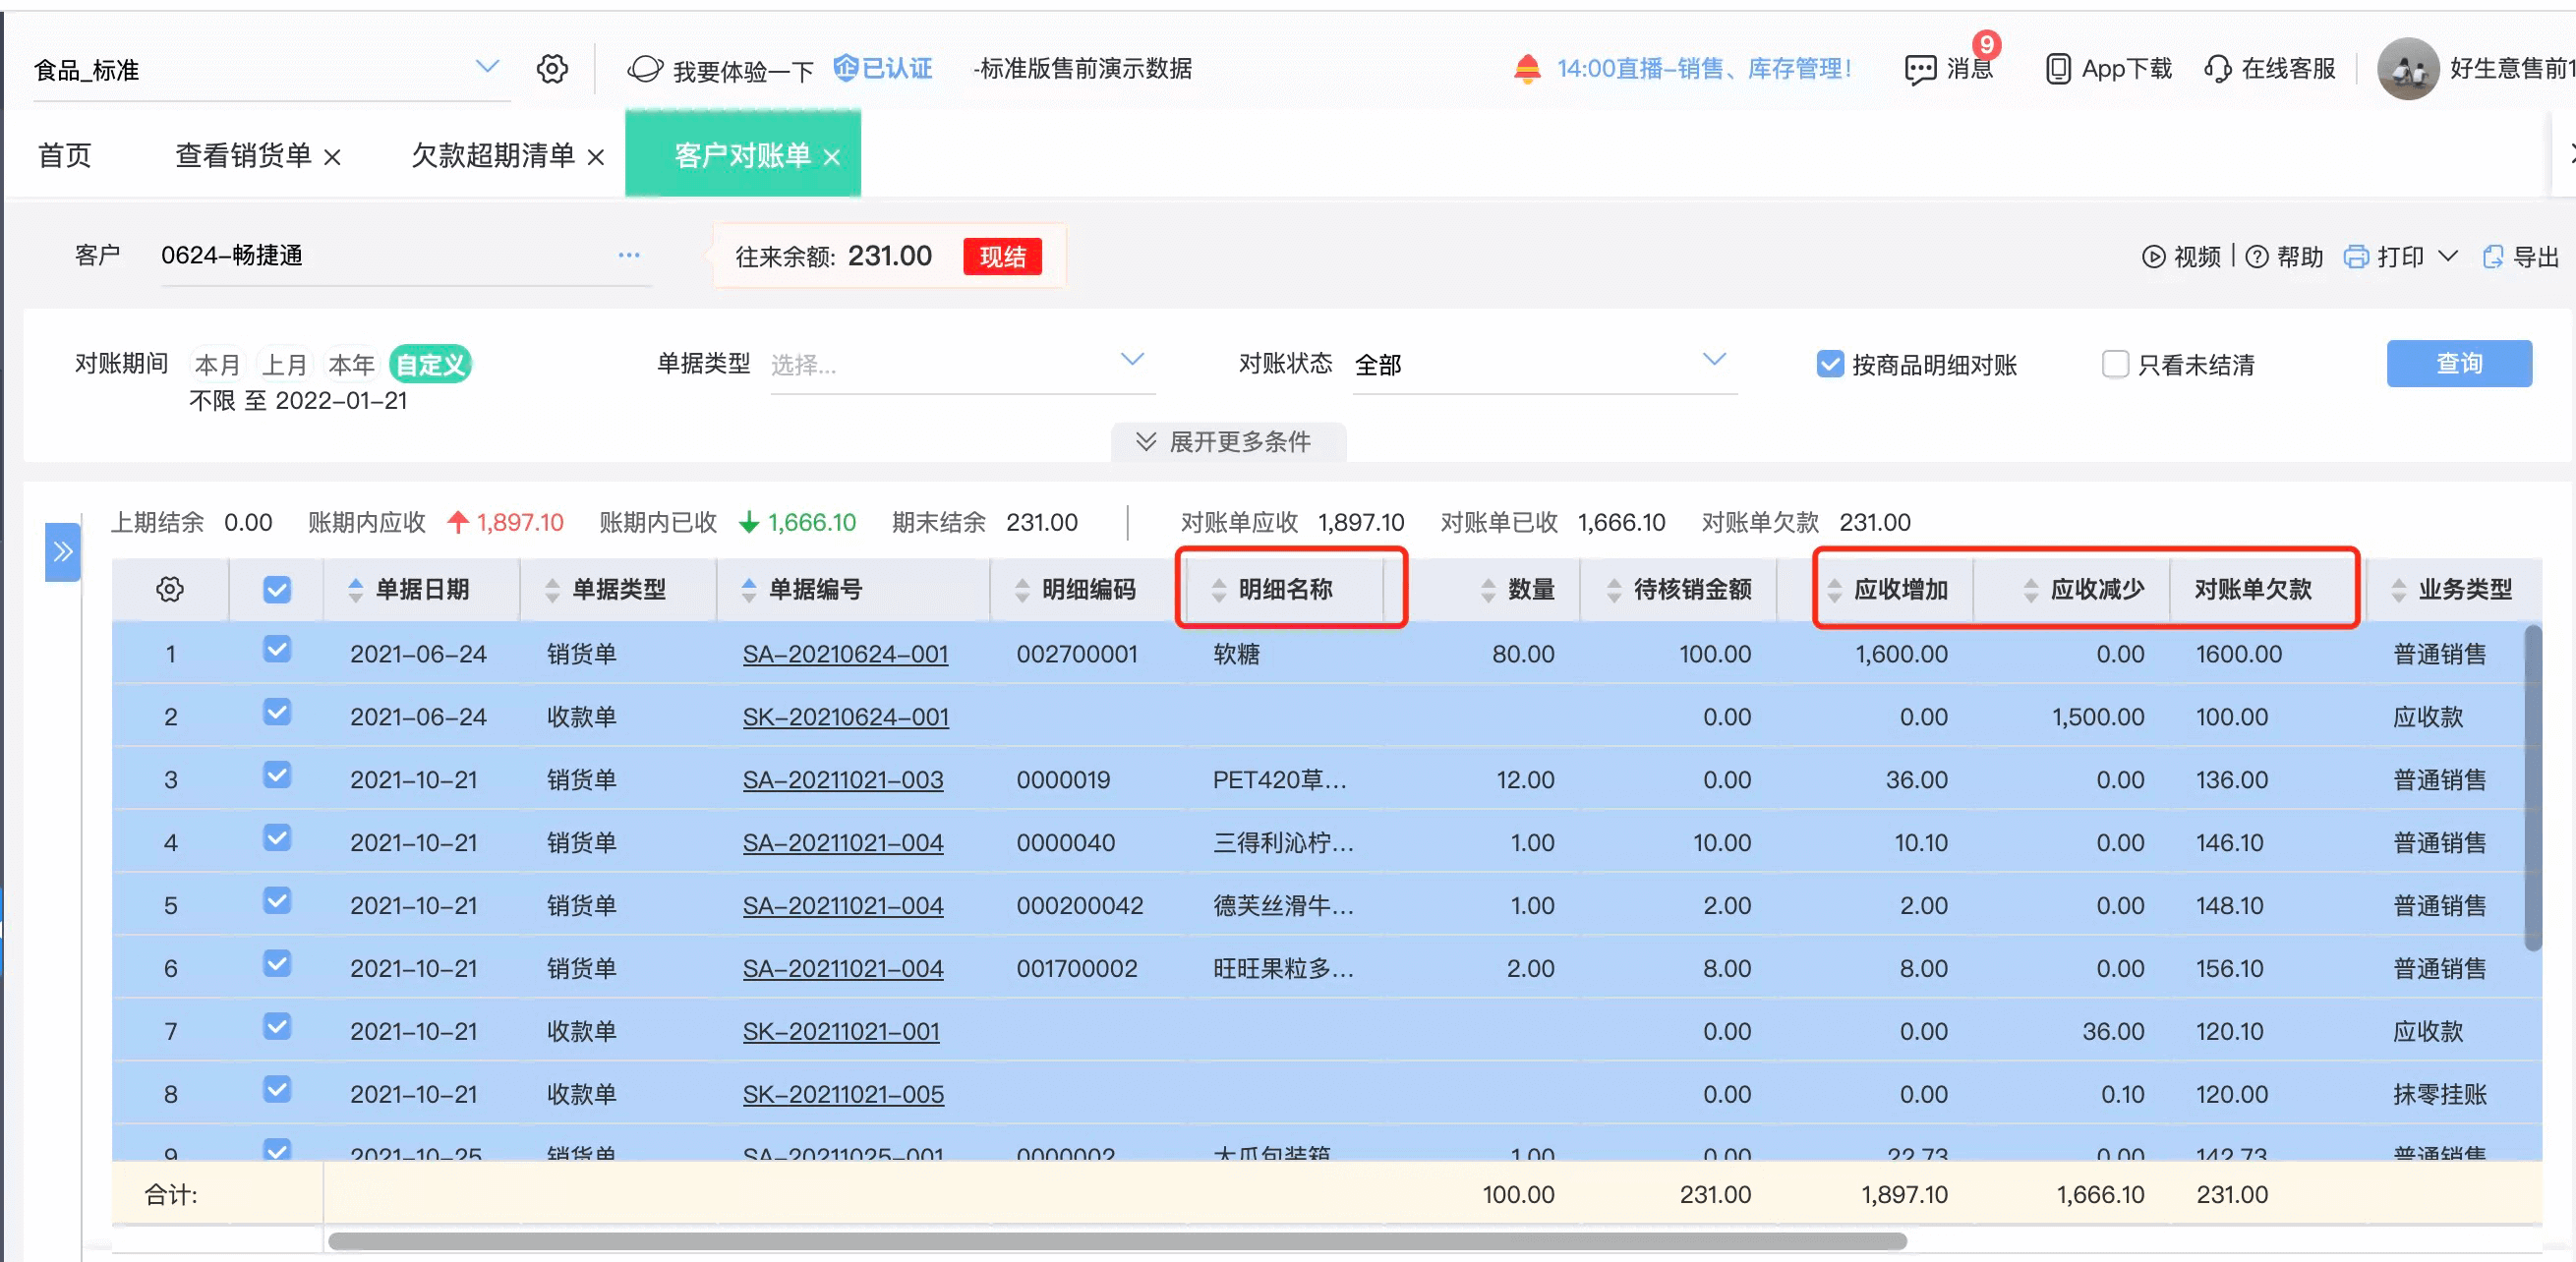Uncheck 按商品明细对账 checkbox
The height and width of the screenshot is (1262, 2576).
[1829, 364]
